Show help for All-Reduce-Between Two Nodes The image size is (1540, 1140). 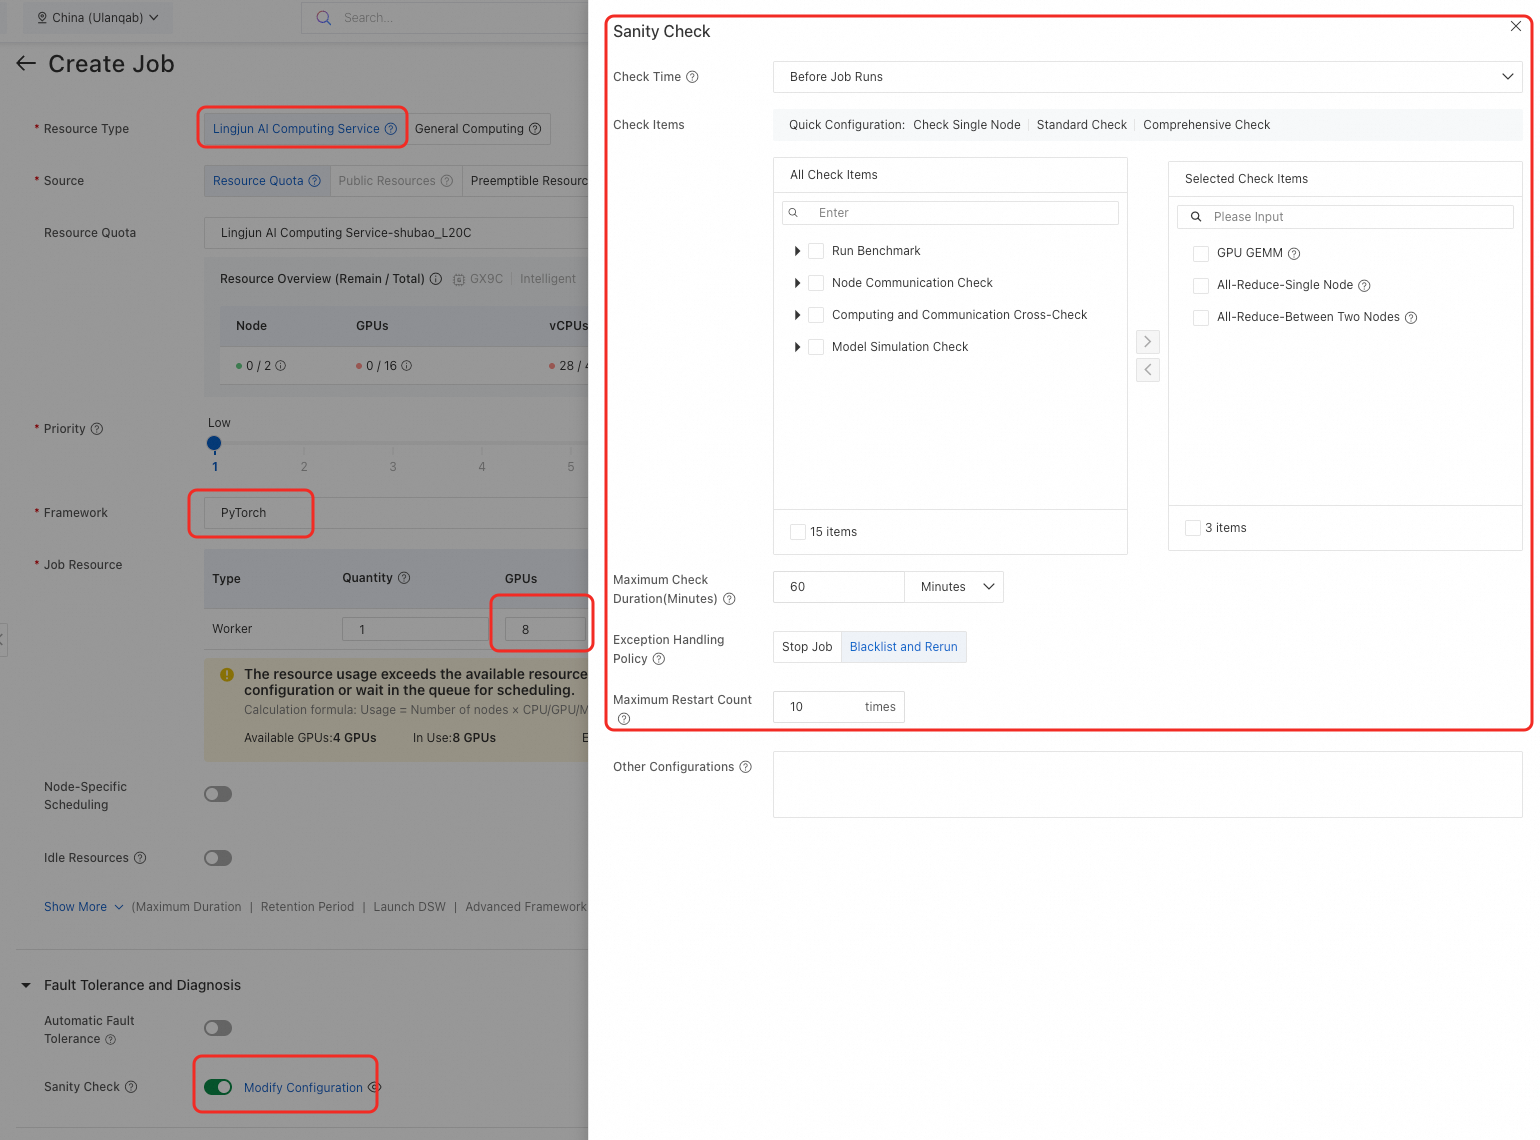click(x=1411, y=318)
